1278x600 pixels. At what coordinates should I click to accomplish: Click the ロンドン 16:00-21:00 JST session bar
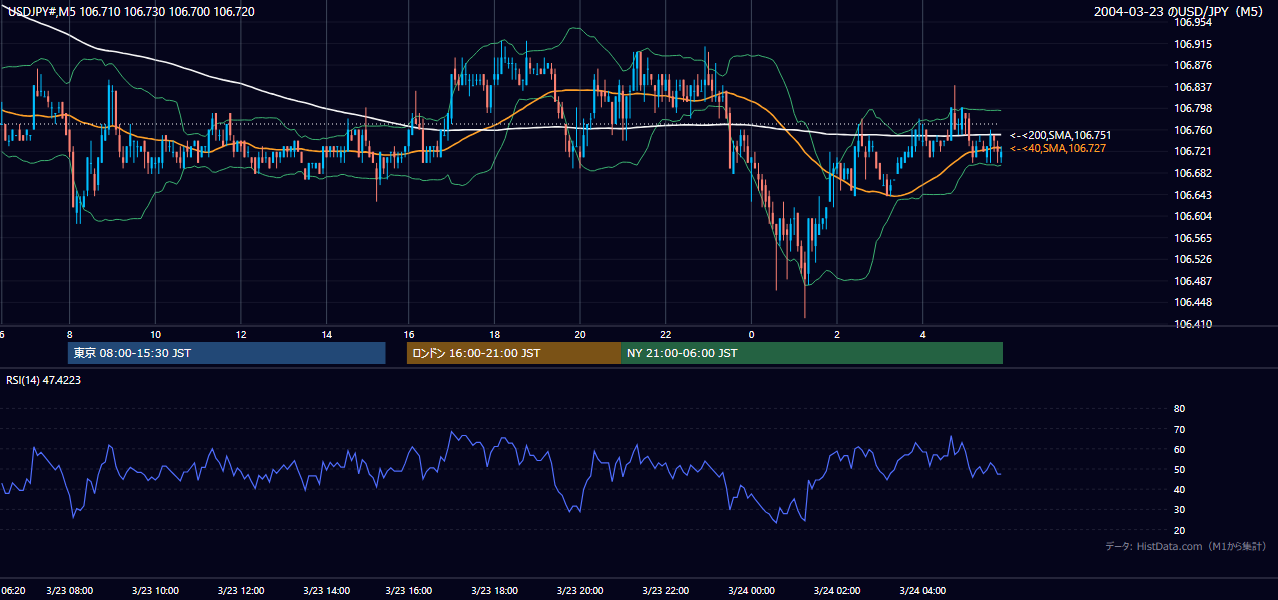[514, 353]
